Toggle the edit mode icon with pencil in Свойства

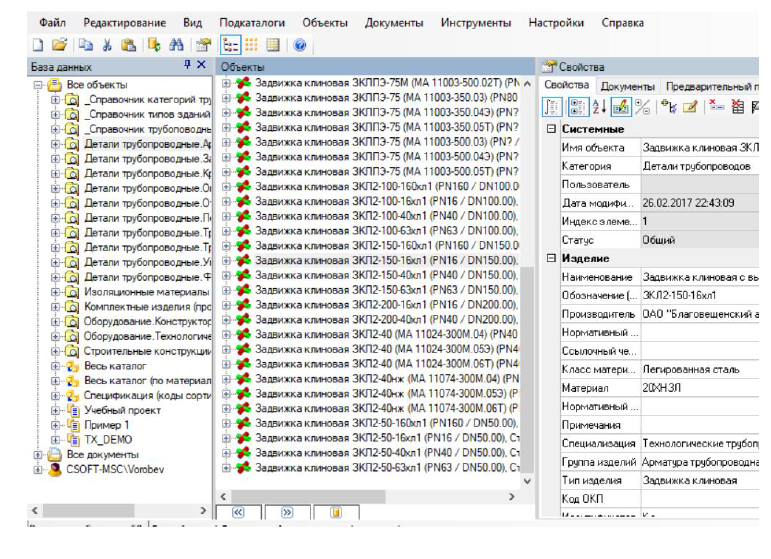point(621,106)
